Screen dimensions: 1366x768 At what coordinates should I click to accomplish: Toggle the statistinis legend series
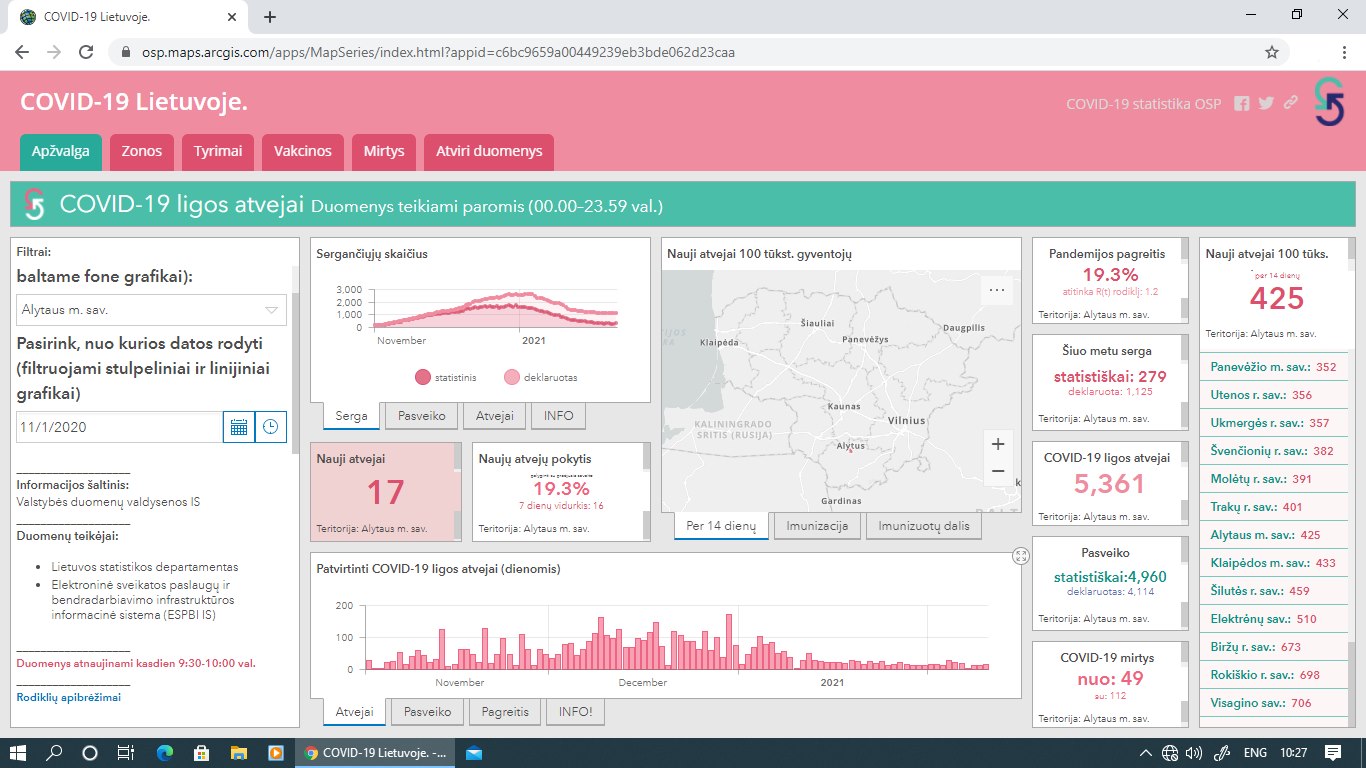click(x=446, y=377)
